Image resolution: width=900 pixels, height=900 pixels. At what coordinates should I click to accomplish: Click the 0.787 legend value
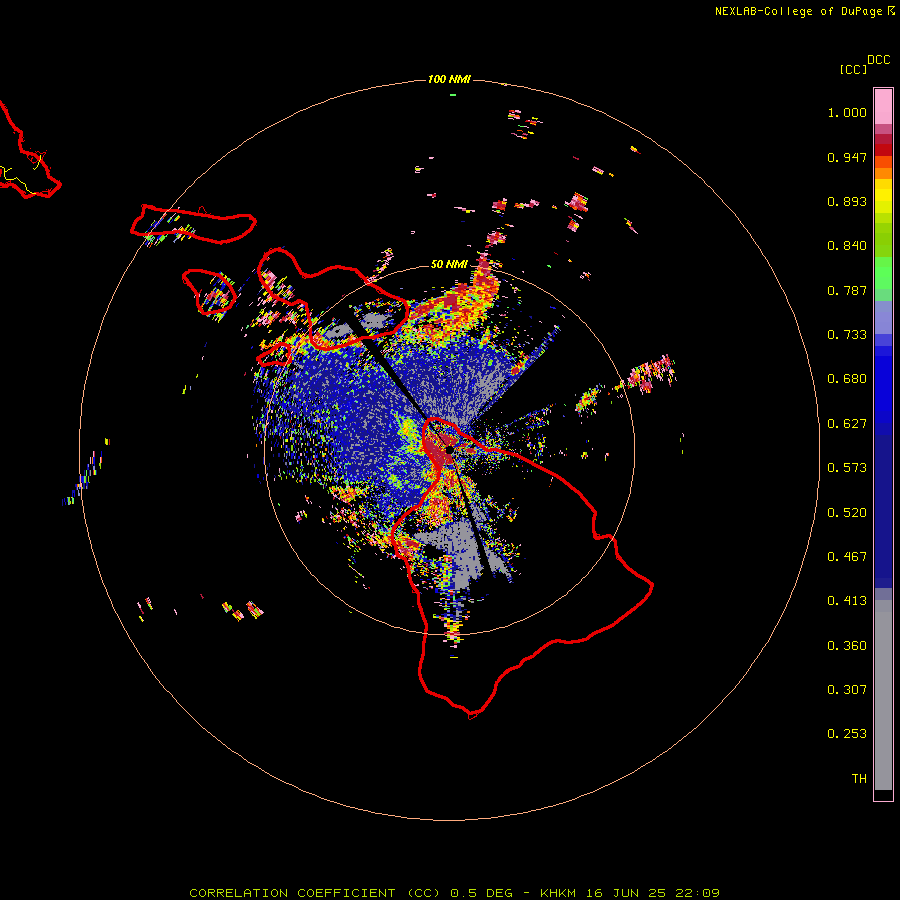point(847,290)
